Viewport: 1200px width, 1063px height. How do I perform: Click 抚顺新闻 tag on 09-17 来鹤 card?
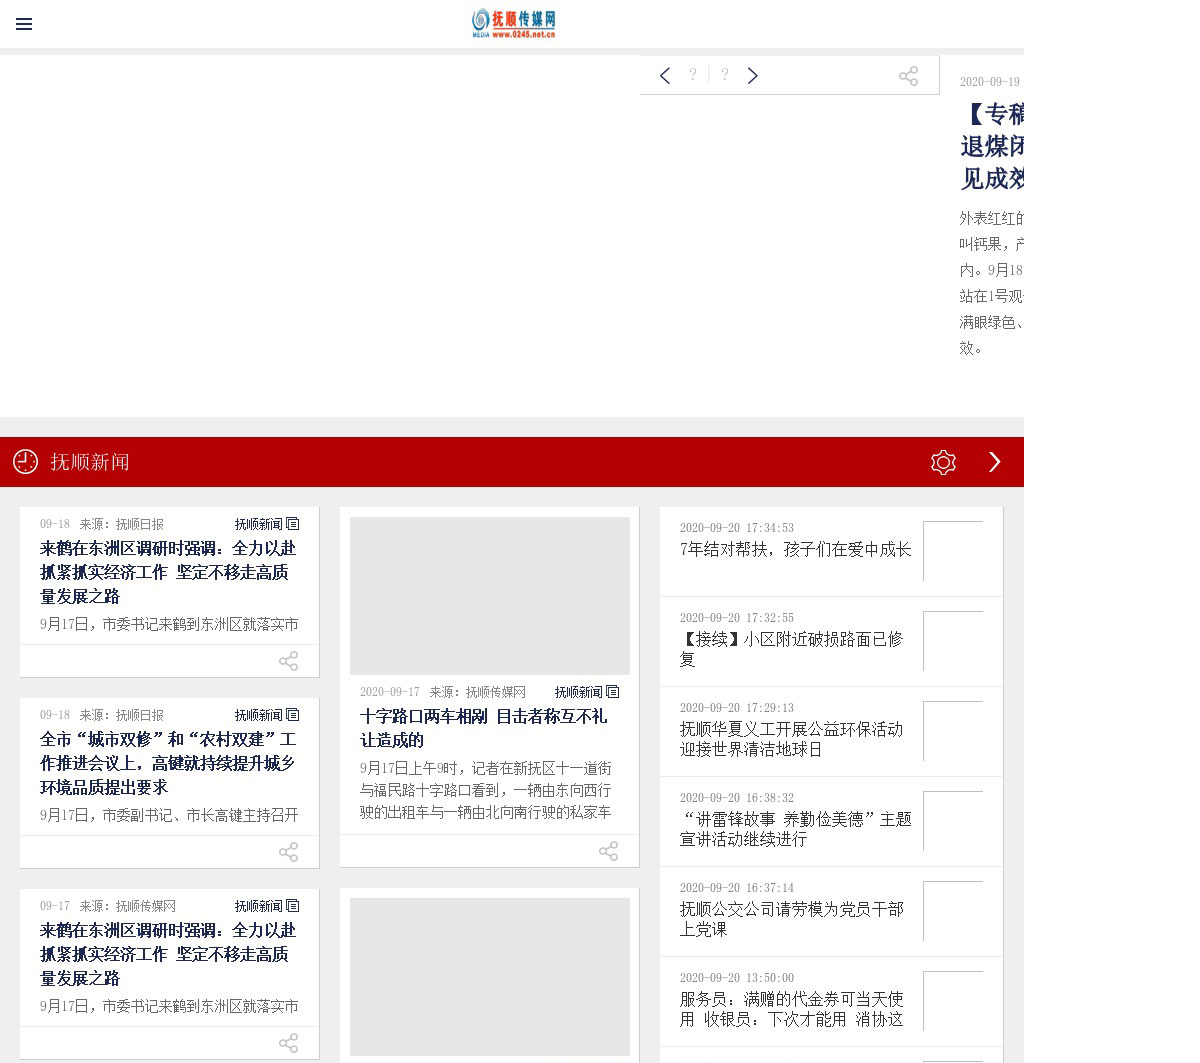click(267, 906)
